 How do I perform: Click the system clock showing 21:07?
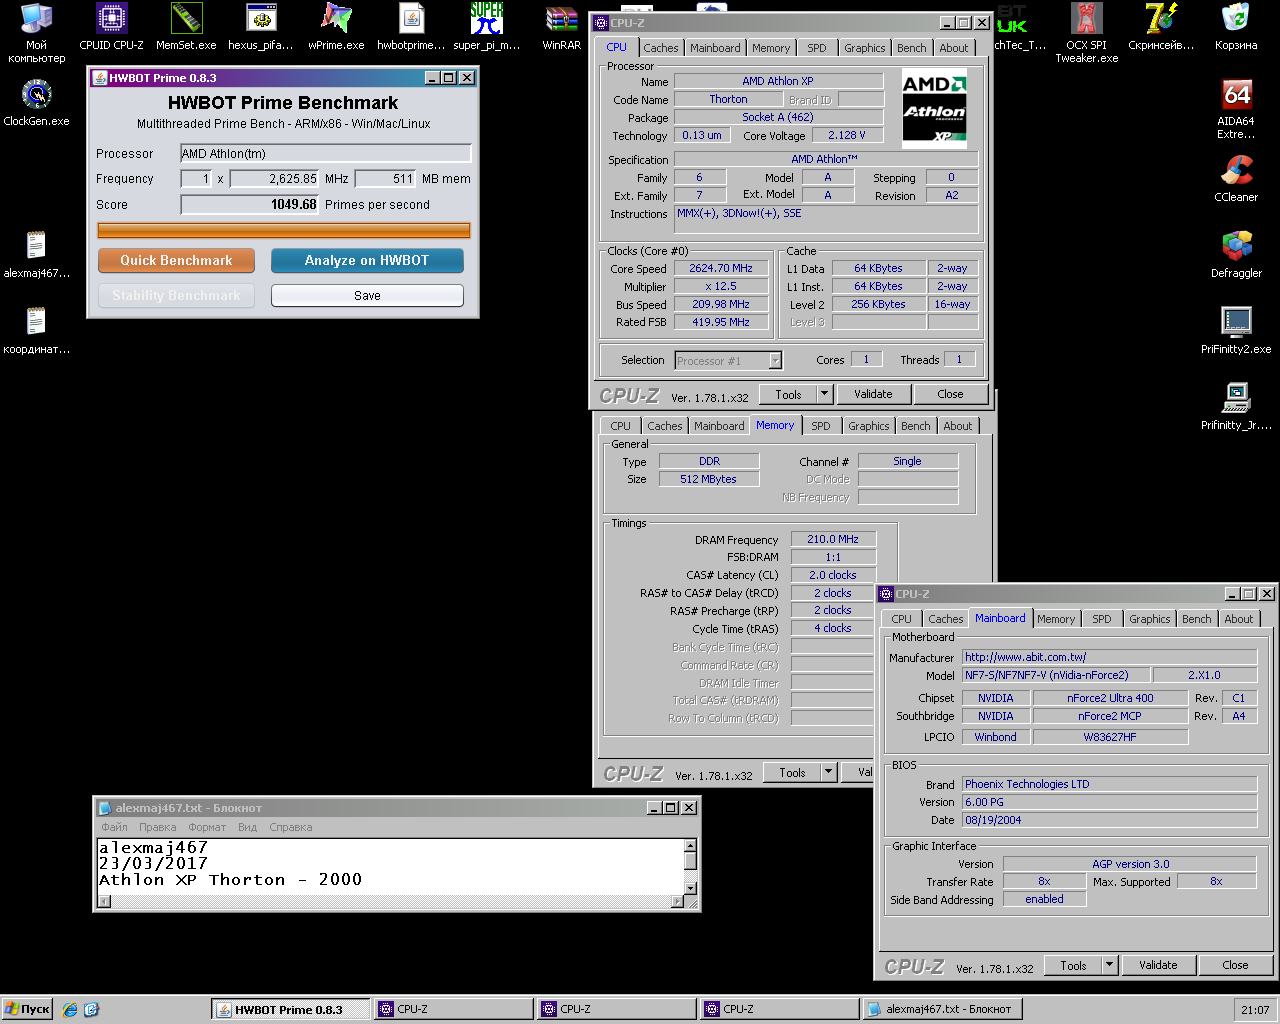[1255, 1009]
